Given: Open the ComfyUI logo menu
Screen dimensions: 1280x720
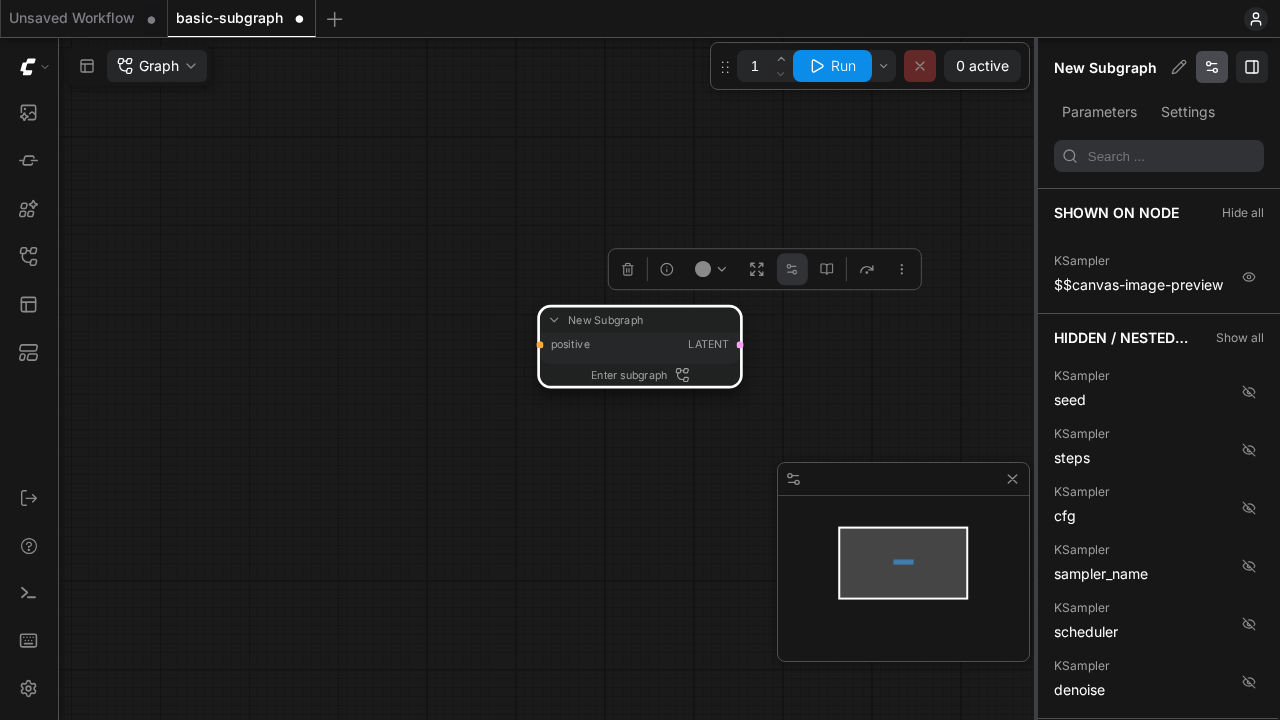Looking at the screenshot, I should point(34,66).
